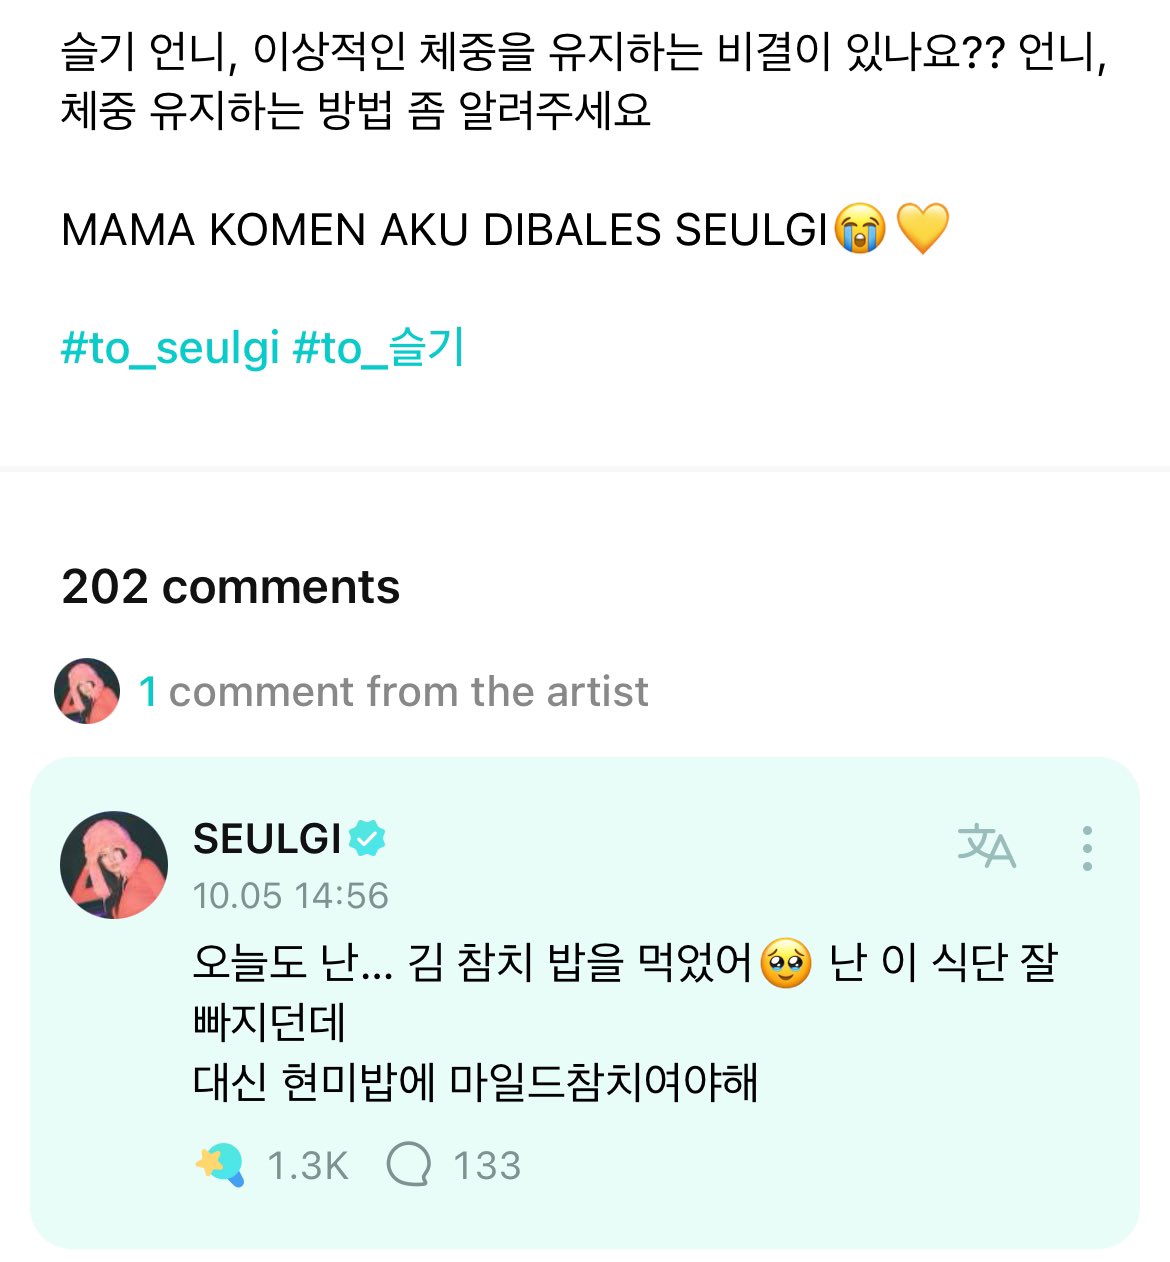This screenshot has width=1170, height=1262.
Task: Click the reply speech bubble icon
Action: (408, 1165)
